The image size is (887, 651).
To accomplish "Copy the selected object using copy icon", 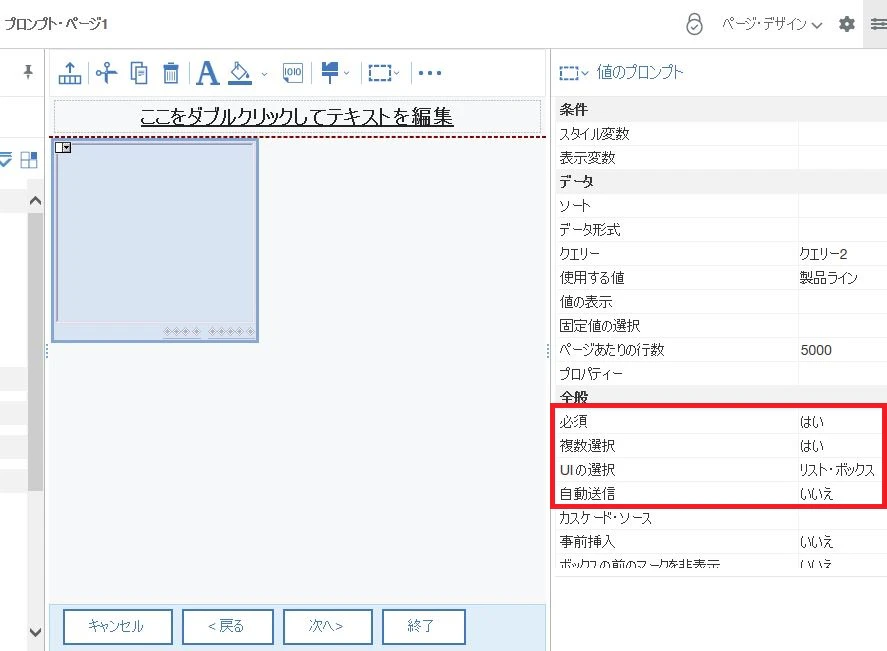I will [x=139, y=73].
